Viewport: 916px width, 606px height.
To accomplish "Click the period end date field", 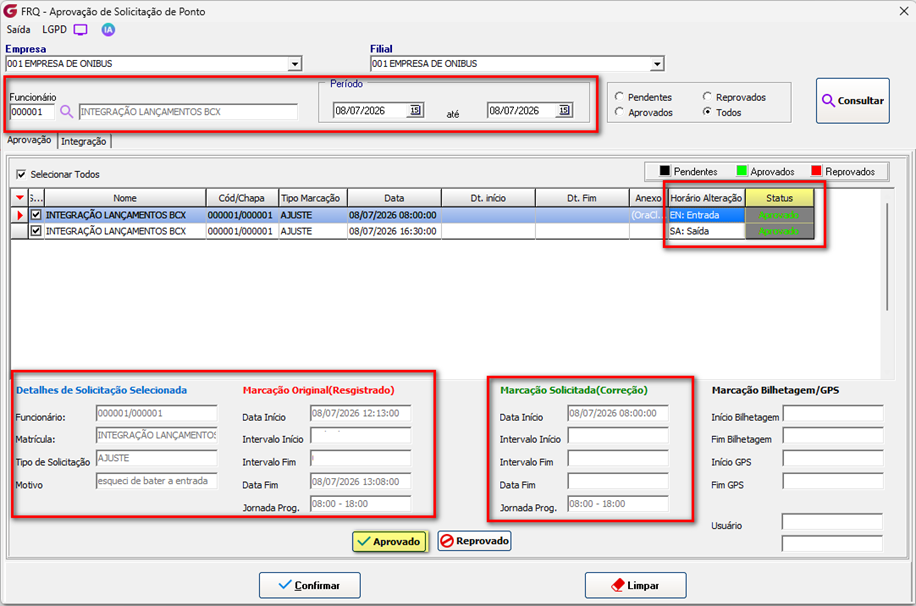I will (x=522, y=110).
